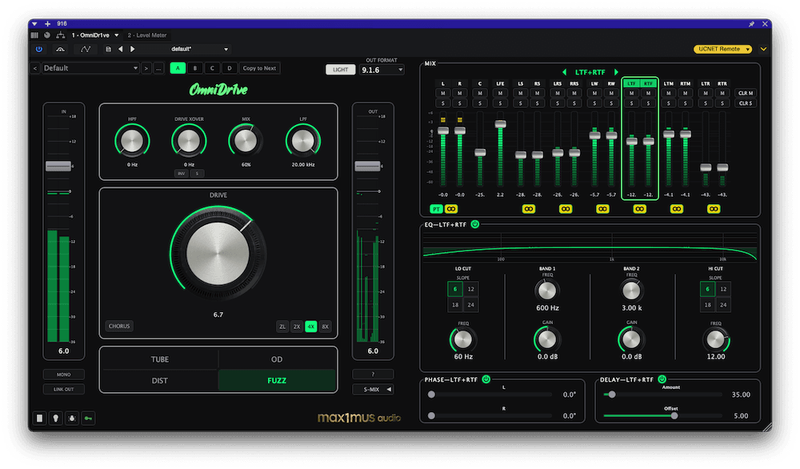
Task: Go to previous host preset arrow
Action: 121,49
